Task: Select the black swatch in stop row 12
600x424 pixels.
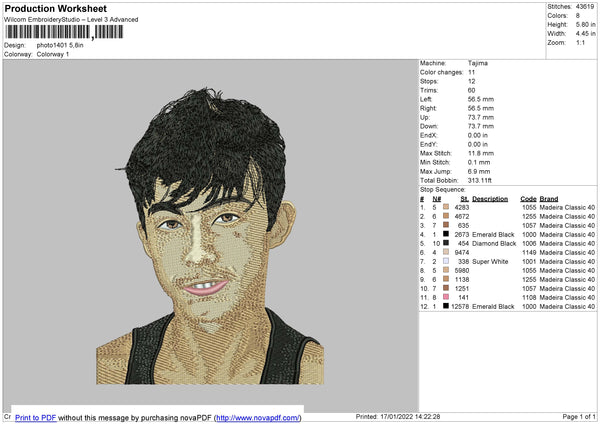Action: [446, 306]
